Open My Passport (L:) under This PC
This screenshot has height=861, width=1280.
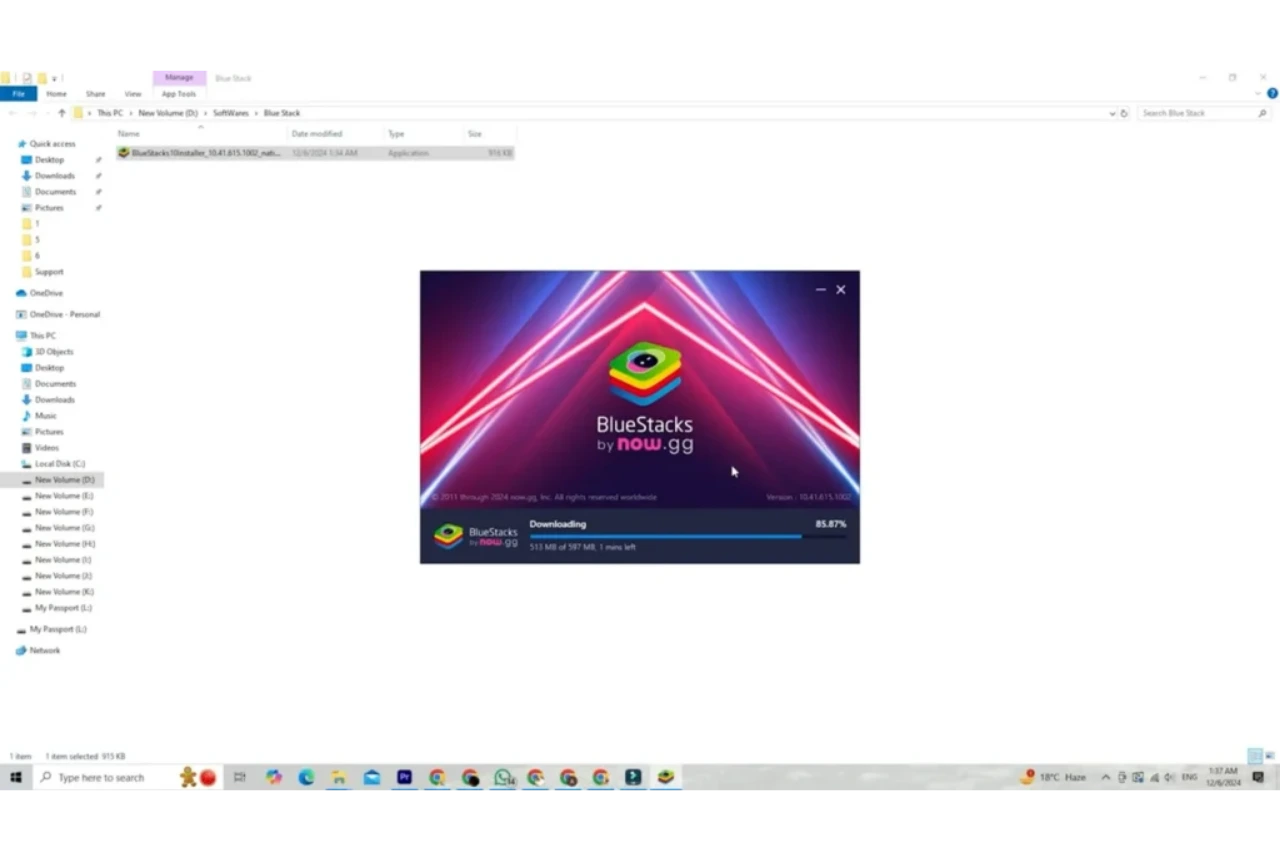tap(63, 608)
